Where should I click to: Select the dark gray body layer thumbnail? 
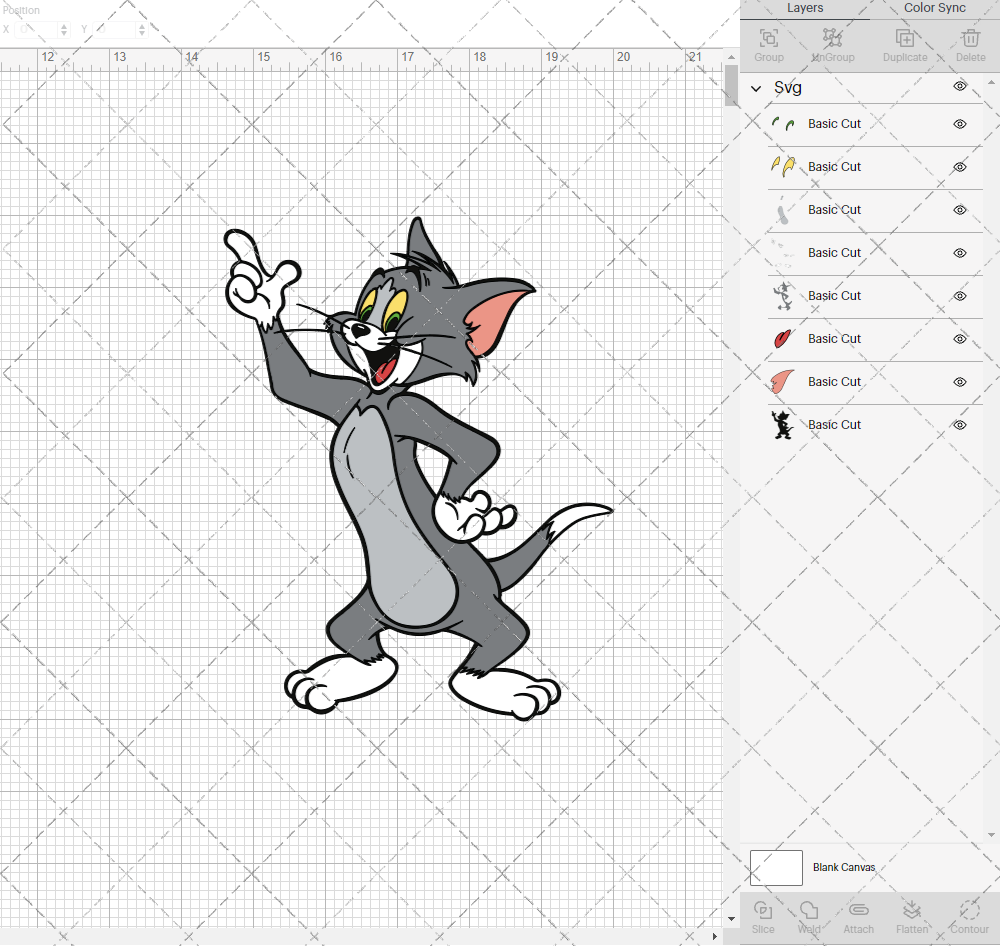[783, 296]
